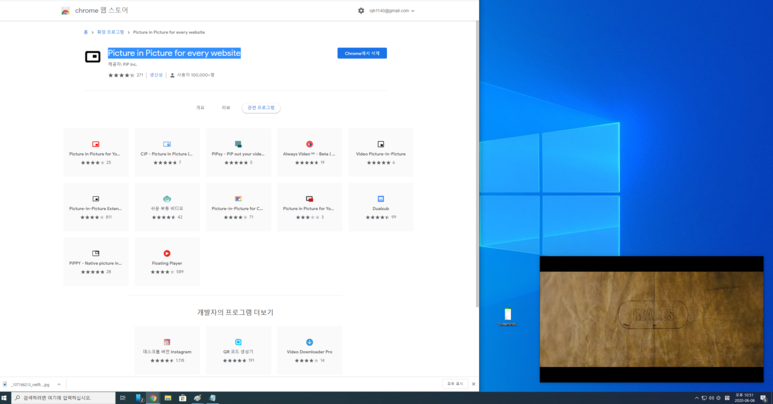Expand the account email dropdown
Viewport: 773px width, 404px height.
point(392,10)
